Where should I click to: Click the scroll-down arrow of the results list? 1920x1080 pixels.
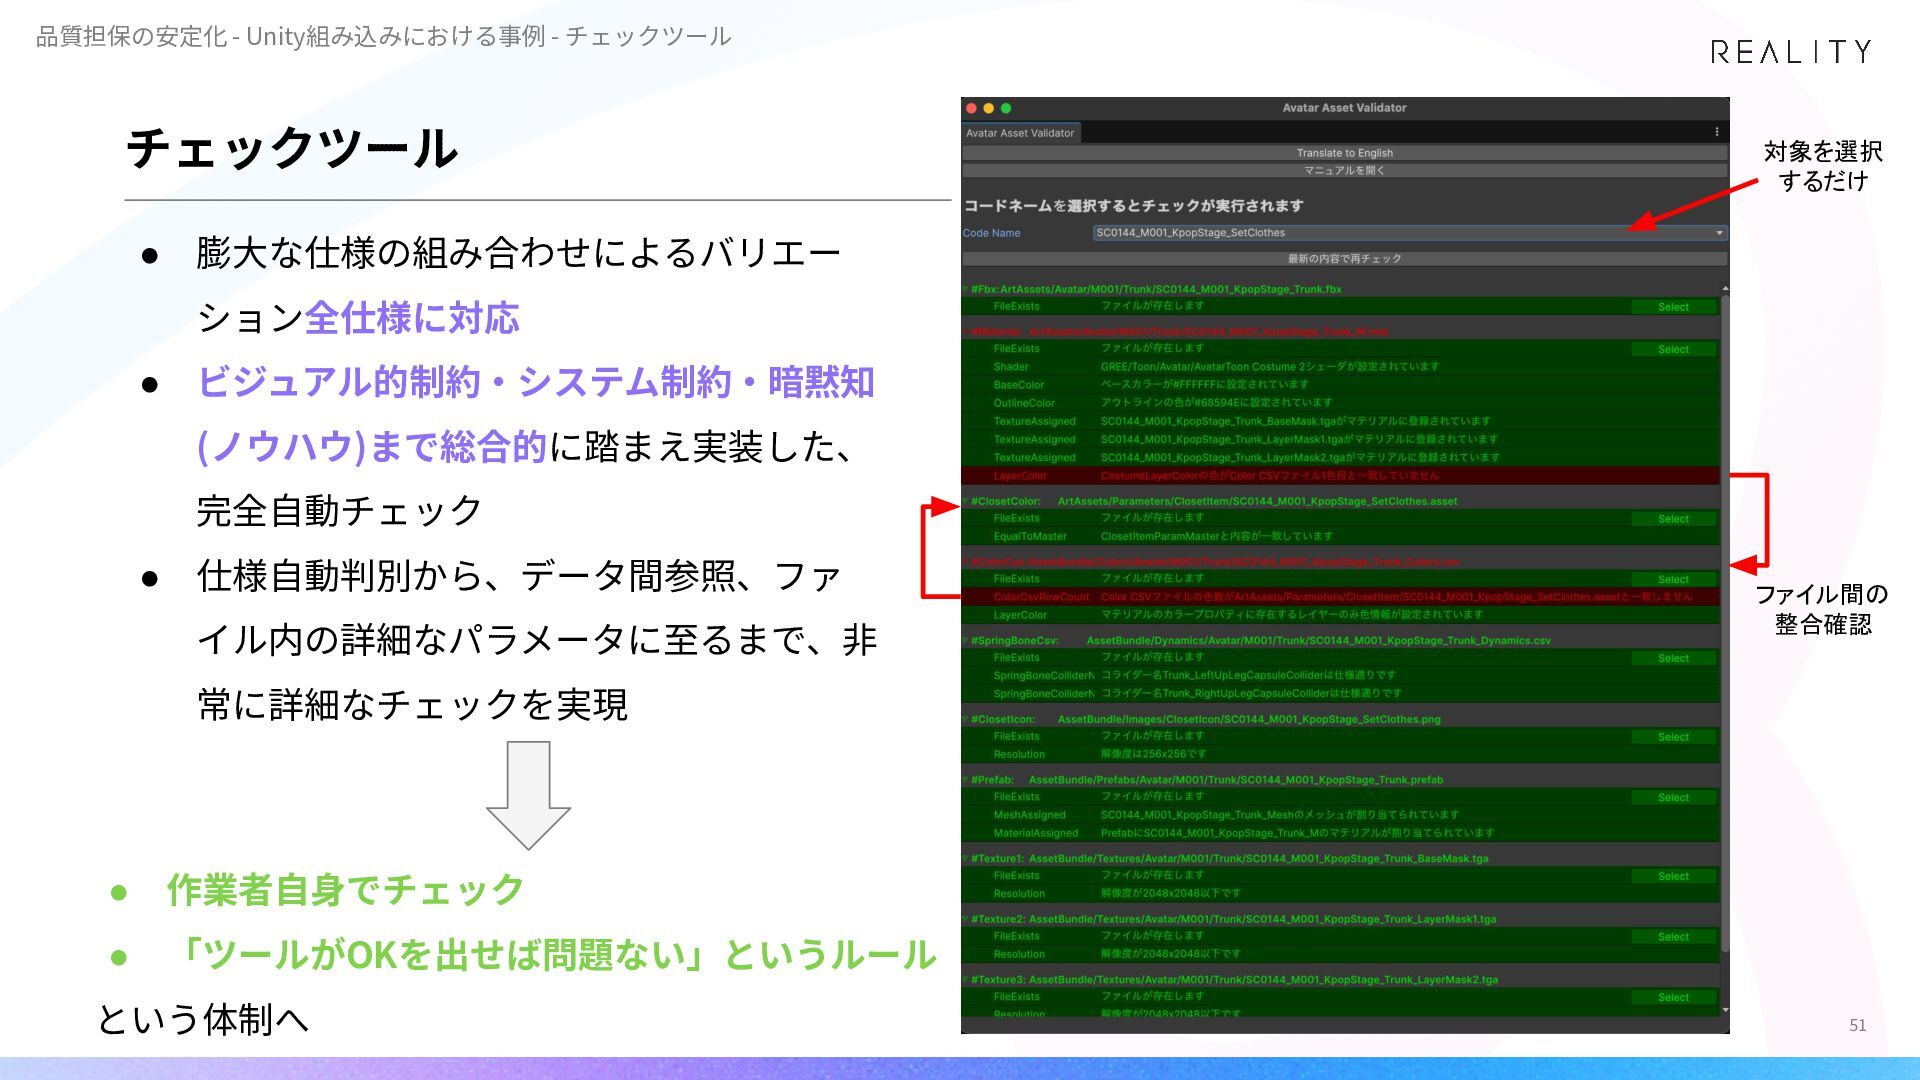click(x=1725, y=1011)
